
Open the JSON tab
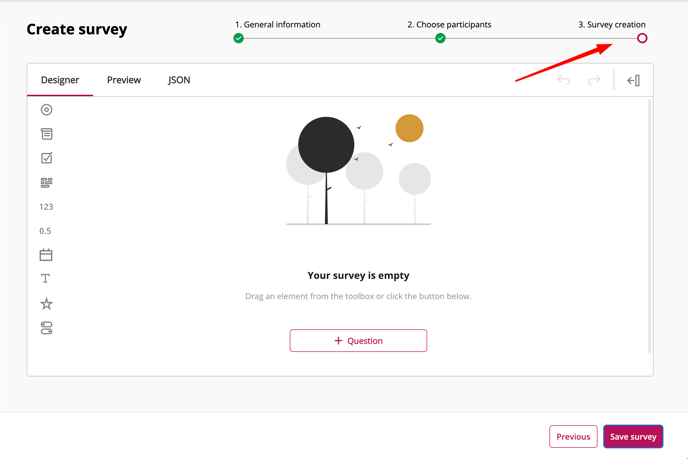coord(179,80)
